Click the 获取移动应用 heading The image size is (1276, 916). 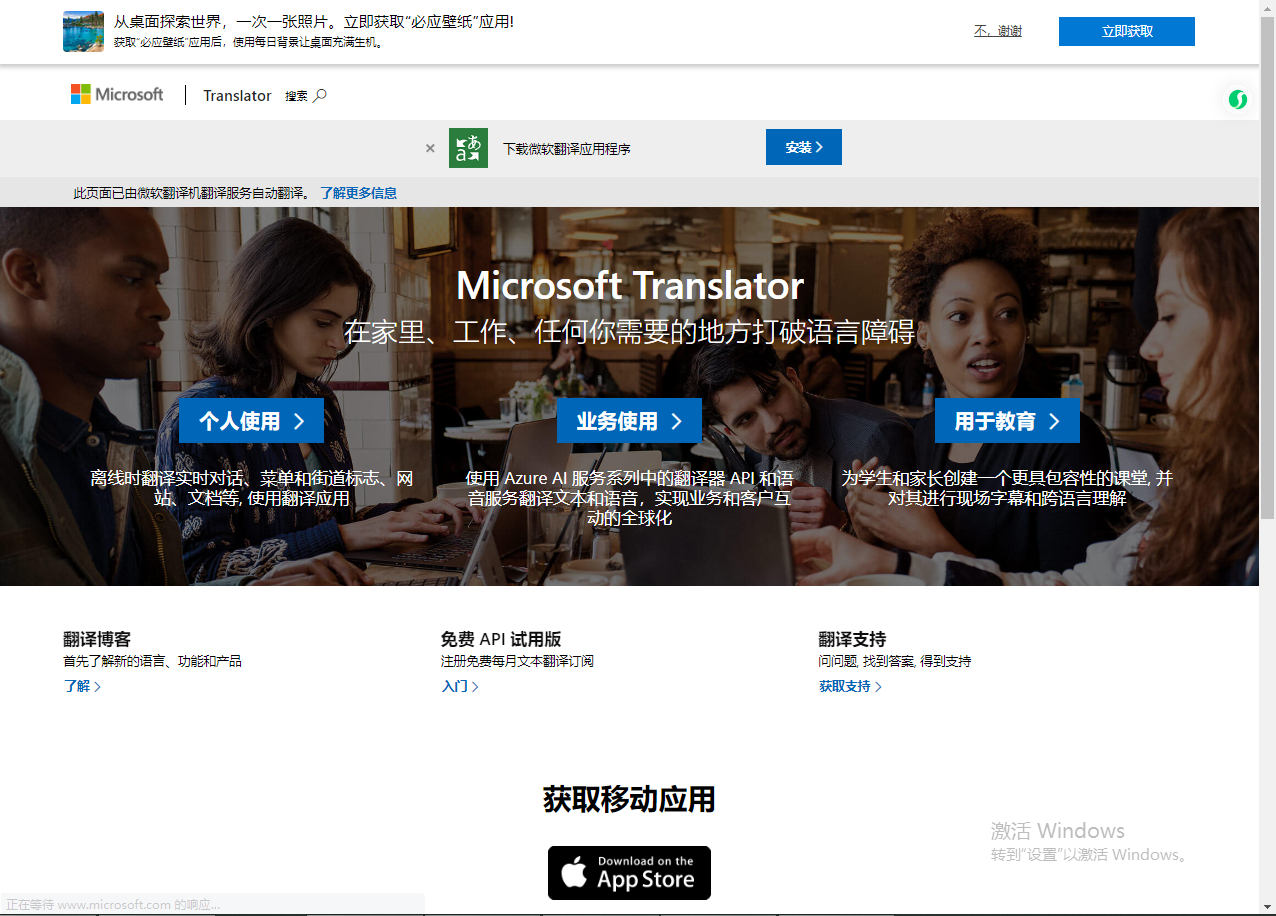point(629,799)
